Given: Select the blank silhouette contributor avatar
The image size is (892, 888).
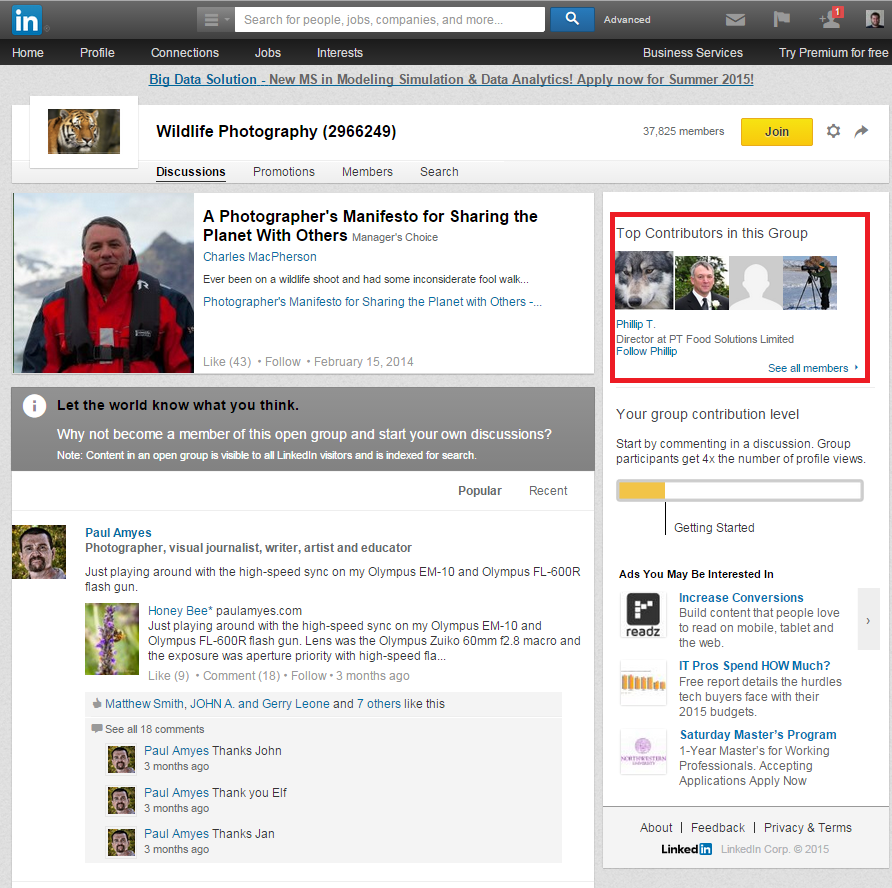Looking at the screenshot, I should click(x=755, y=283).
